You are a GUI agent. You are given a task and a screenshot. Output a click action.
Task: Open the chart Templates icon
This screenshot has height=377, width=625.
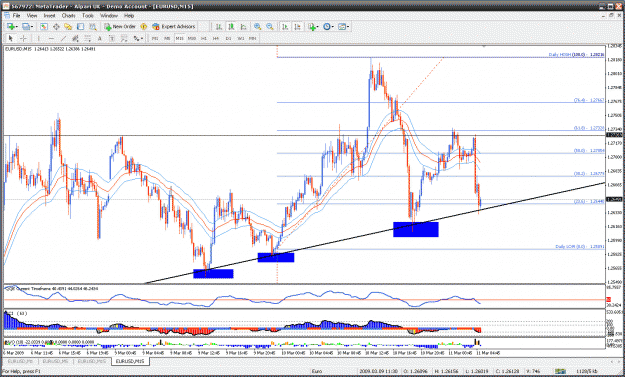point(342,26)
